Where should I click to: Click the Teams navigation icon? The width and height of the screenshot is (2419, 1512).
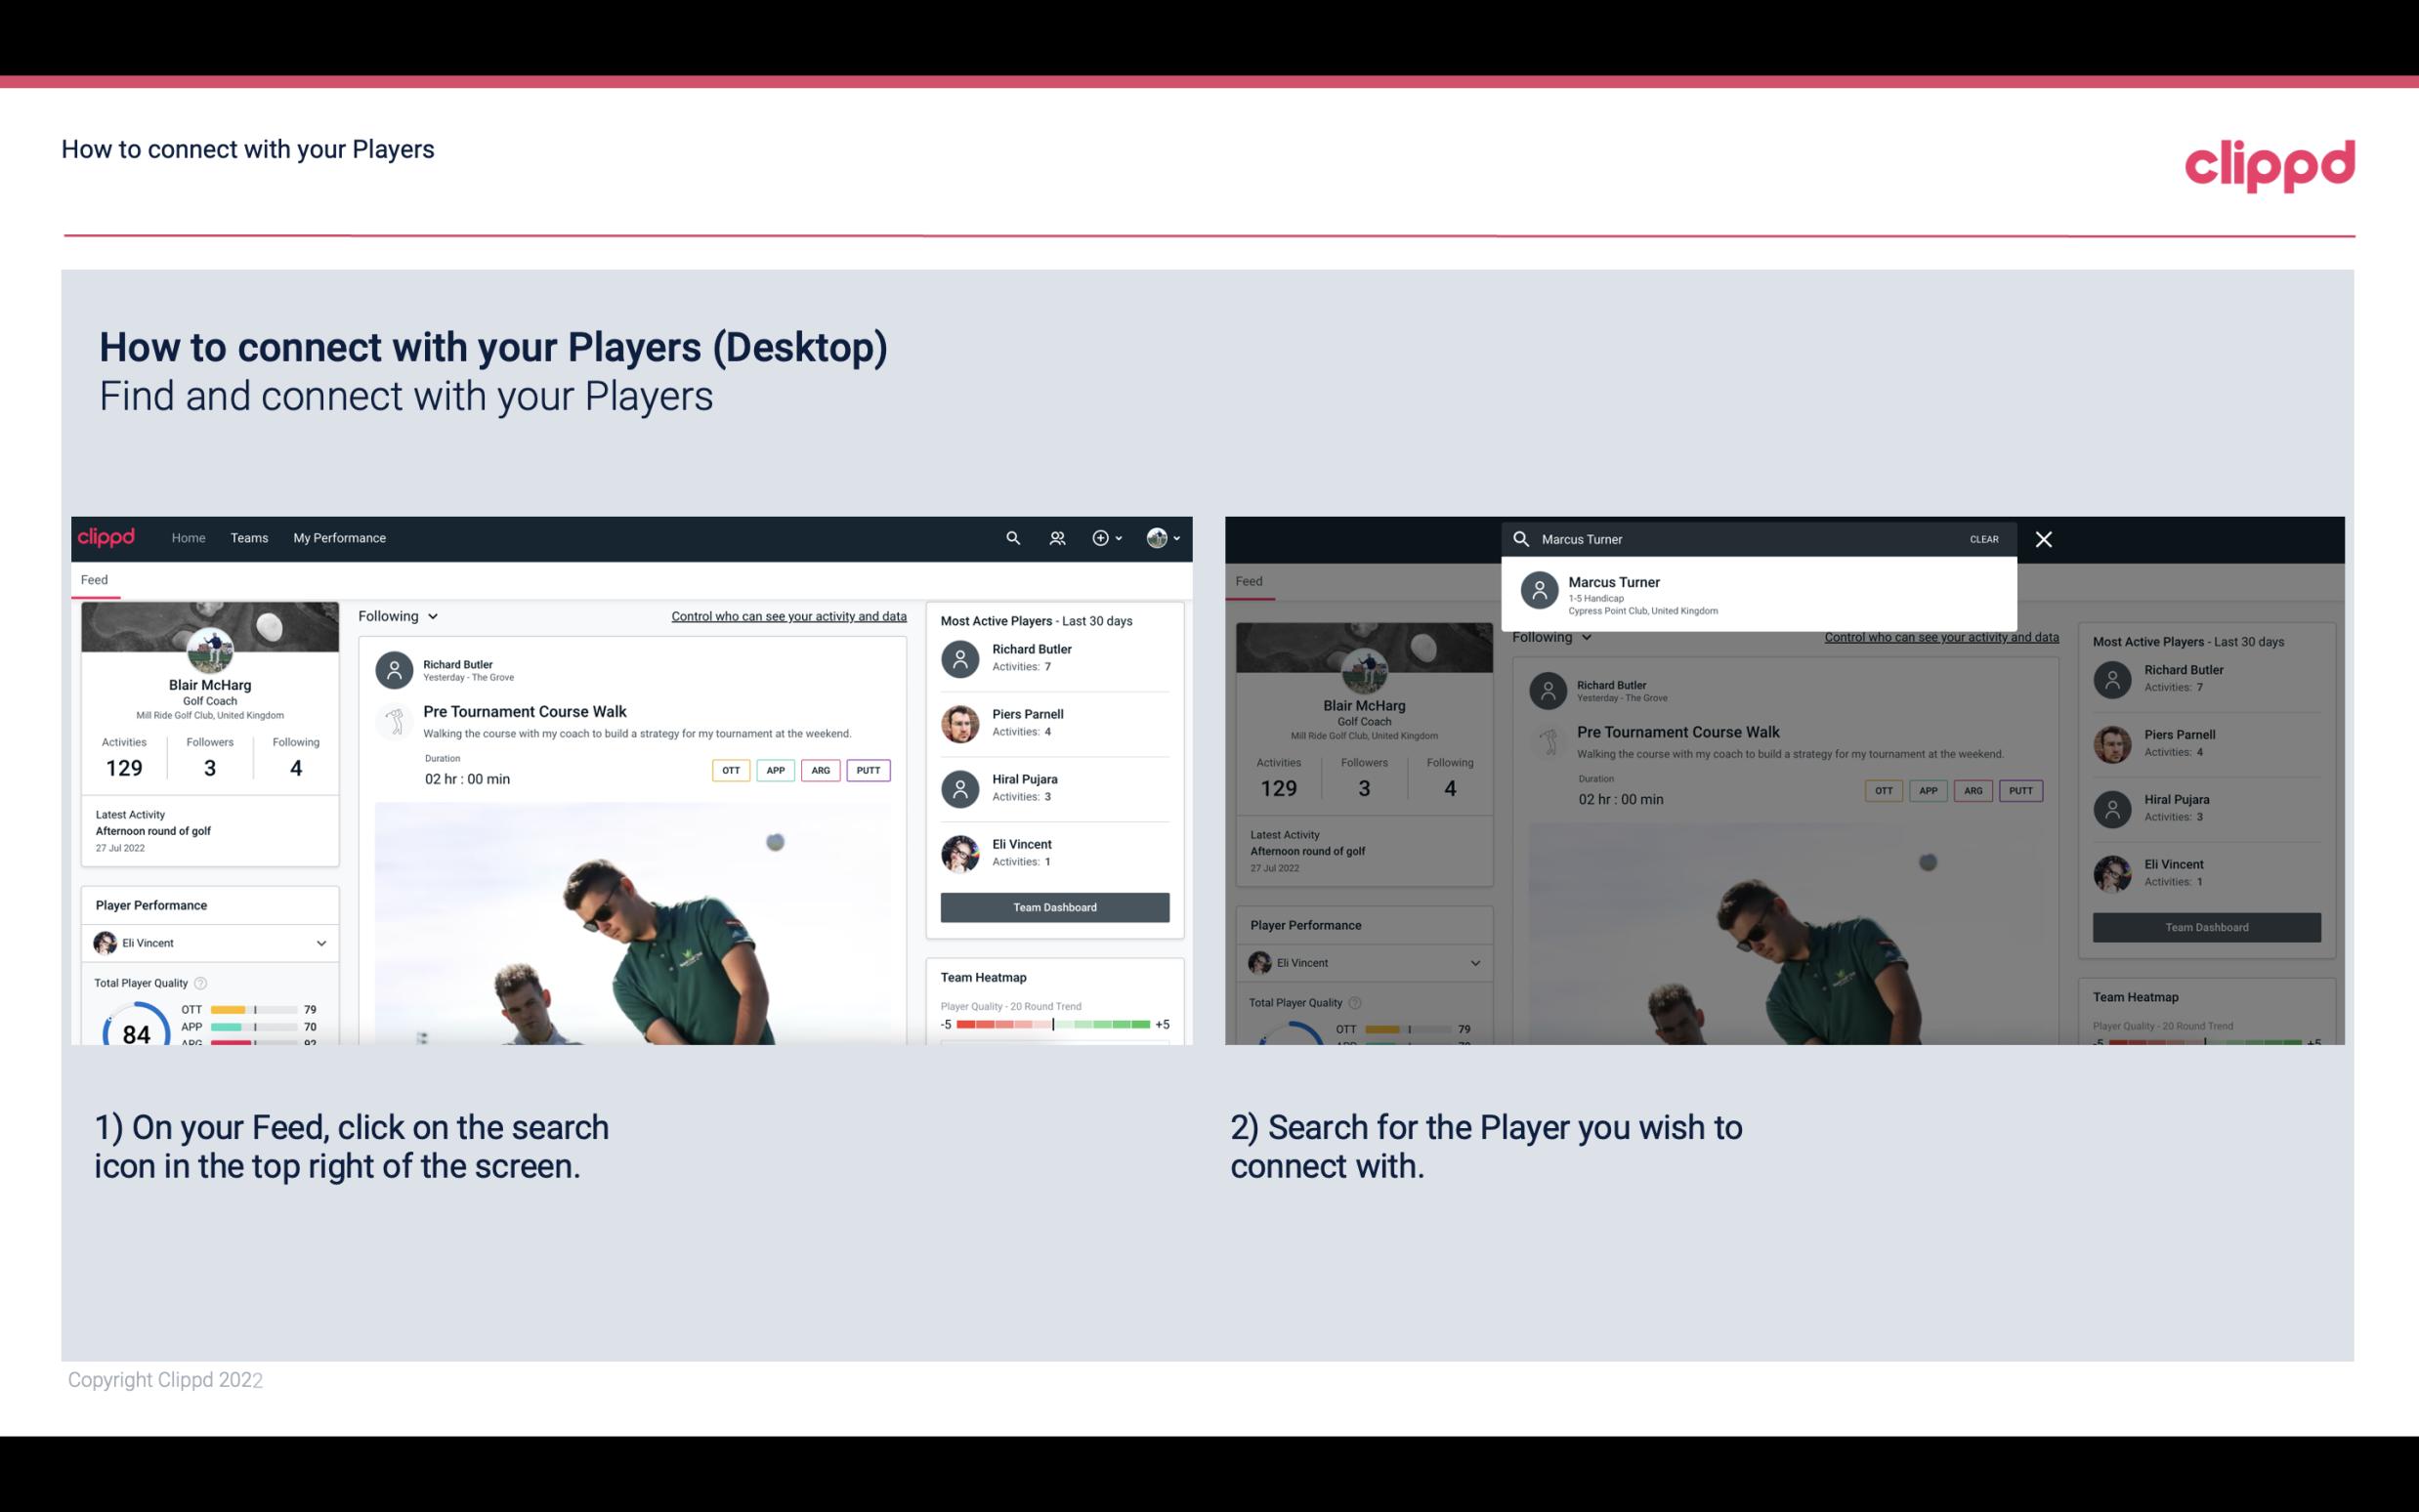point(247,538)
